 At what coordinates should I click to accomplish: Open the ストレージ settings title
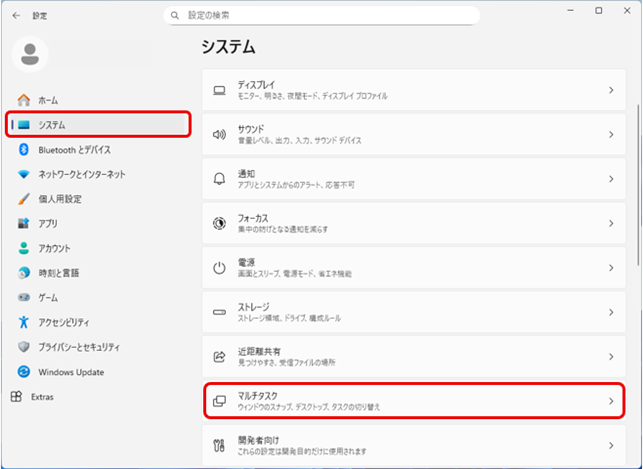click(x=253, y=307)
